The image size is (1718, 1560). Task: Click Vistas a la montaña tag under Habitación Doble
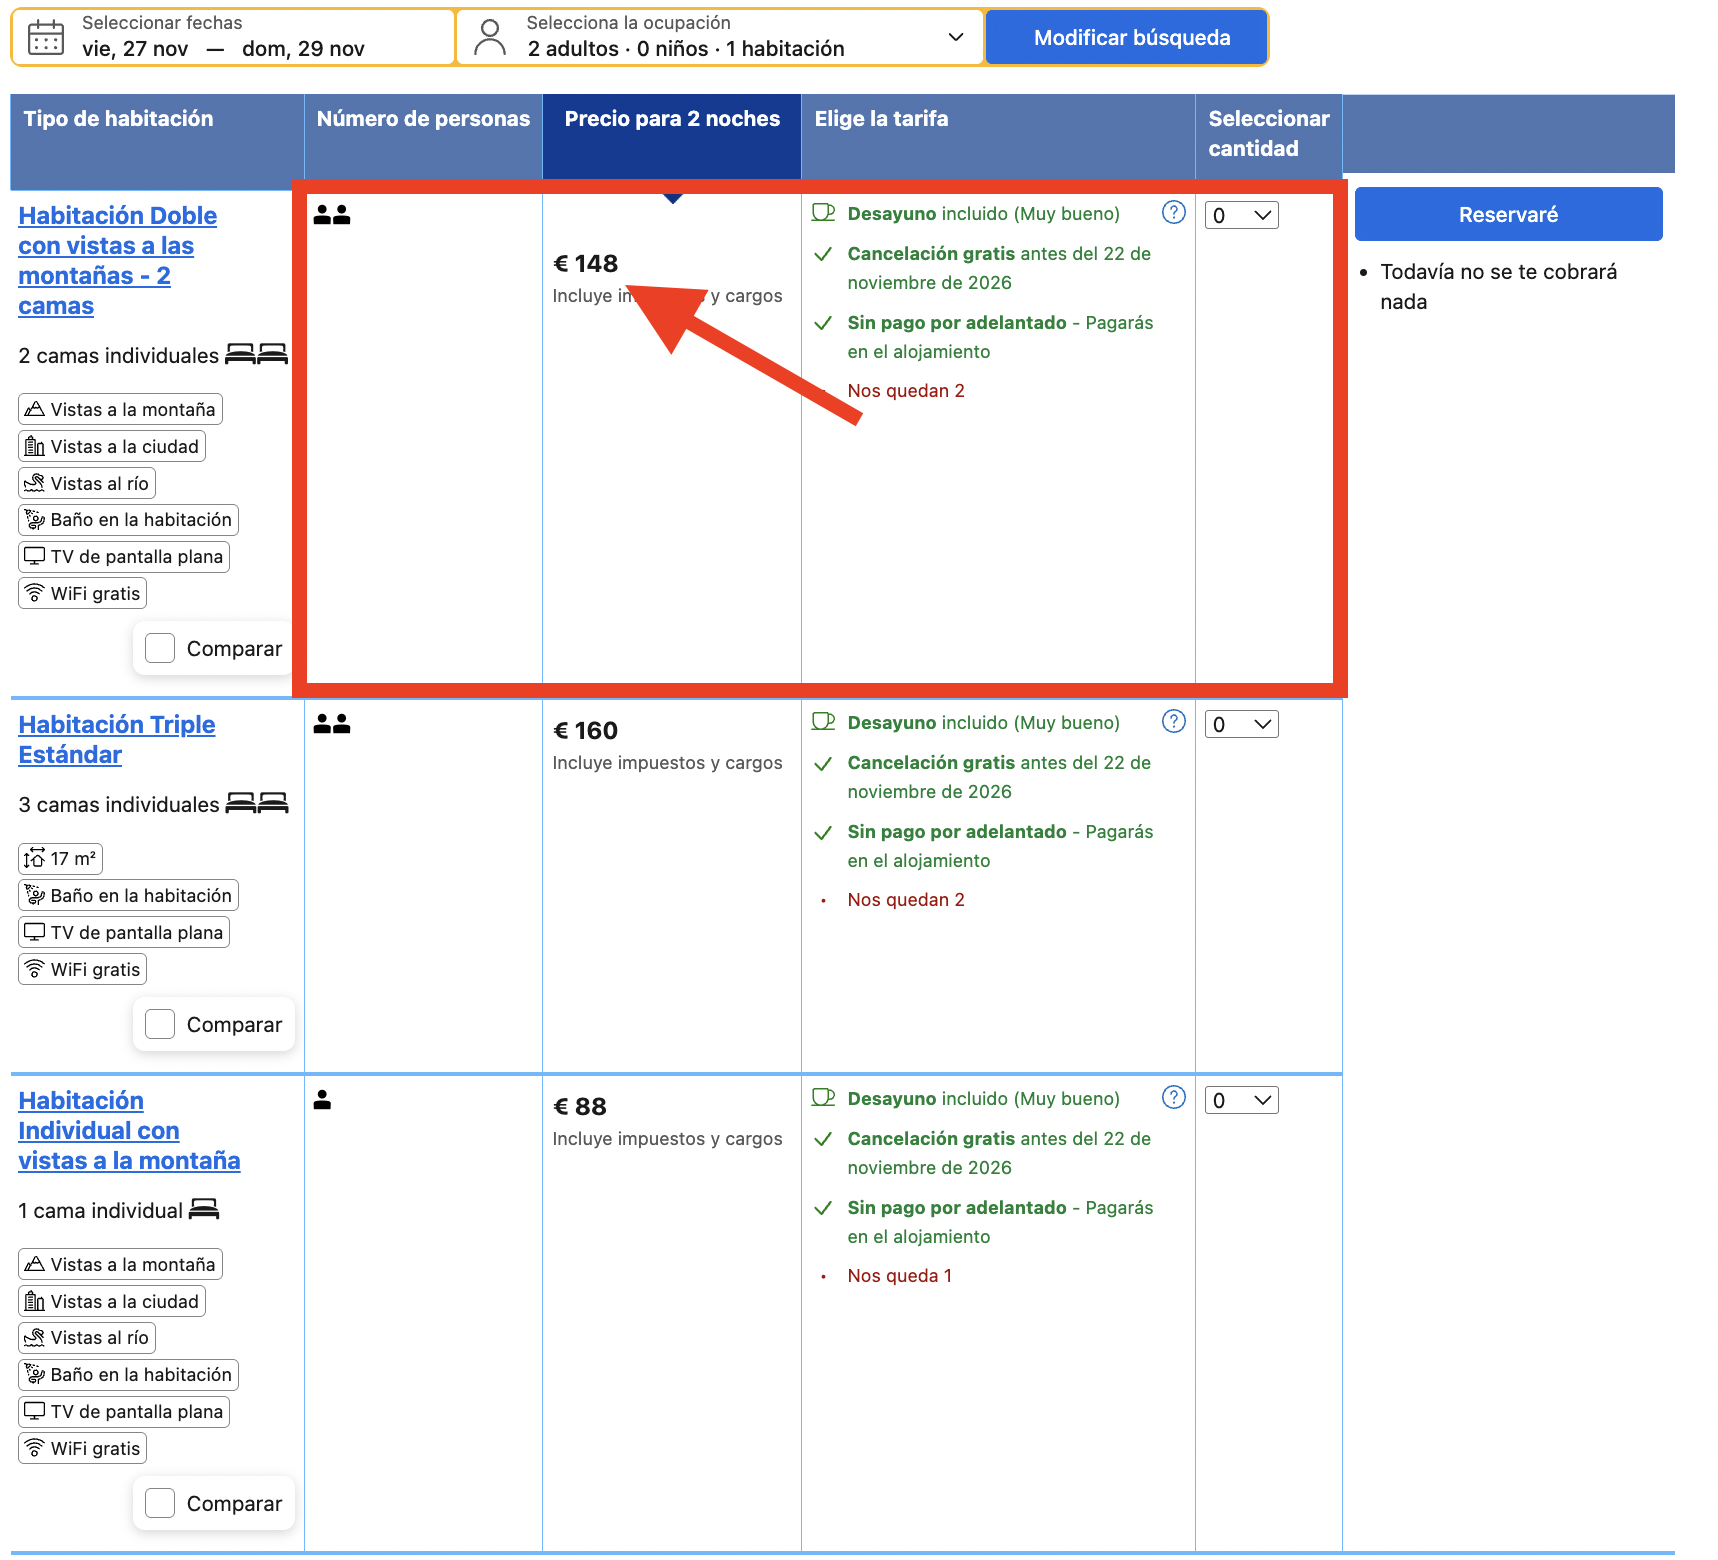(120, 409)
